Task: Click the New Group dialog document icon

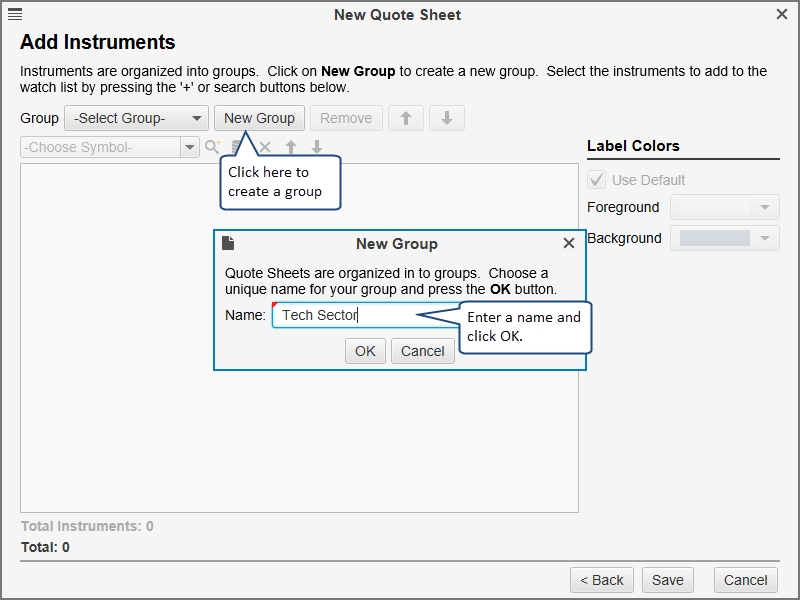Action: pos(228,243)
